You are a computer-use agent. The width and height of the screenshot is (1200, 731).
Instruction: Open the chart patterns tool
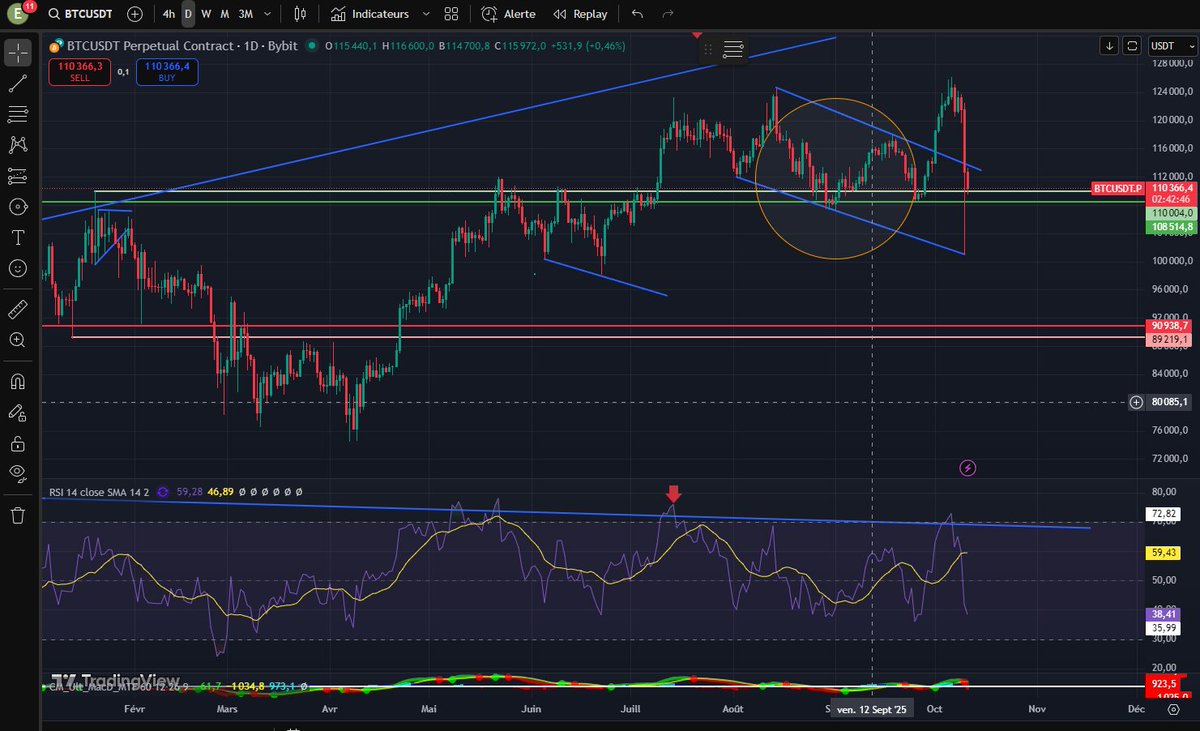[18, 145]
